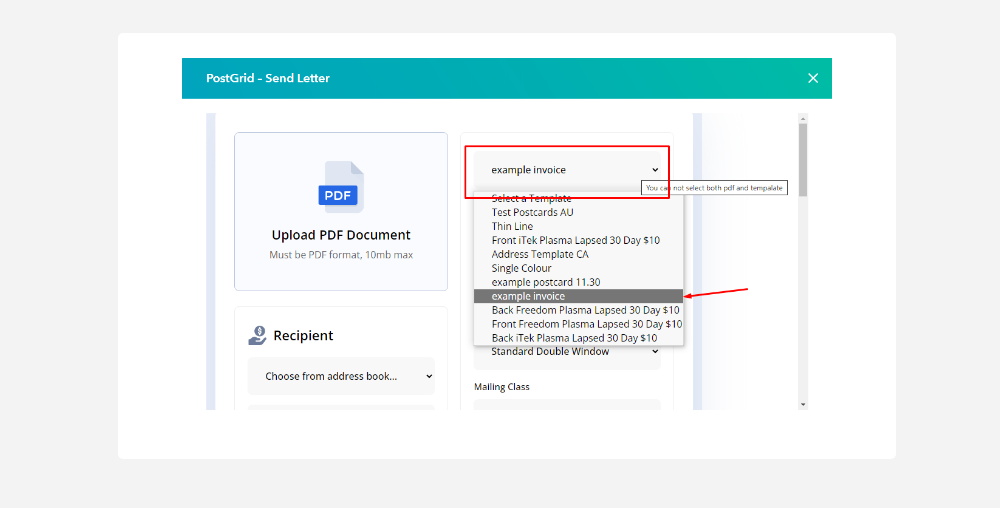This screenshot has height=508, width=1000.
Task: Click the Recipient hand-coin icon
Action: (x=258, y=336)
